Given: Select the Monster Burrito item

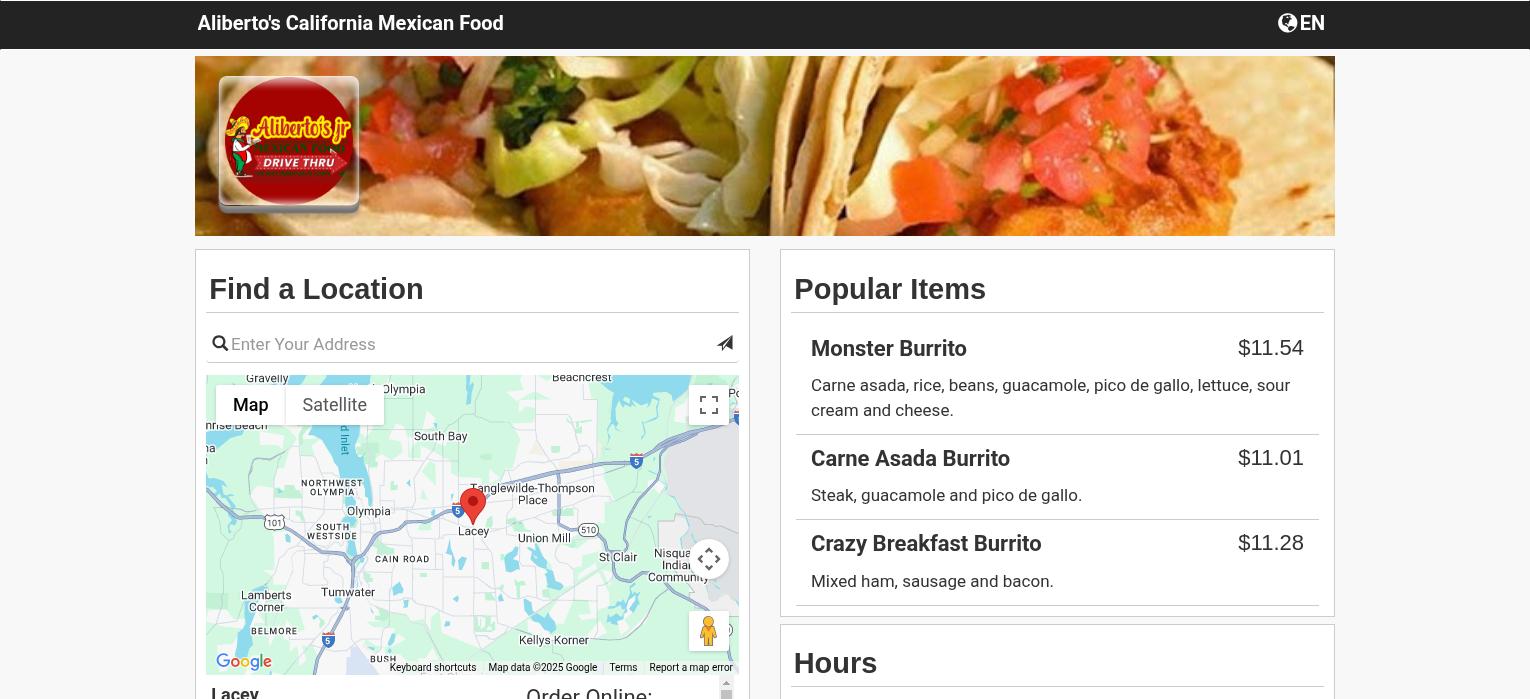Looking at the screenshot, I should [1057, 378].
